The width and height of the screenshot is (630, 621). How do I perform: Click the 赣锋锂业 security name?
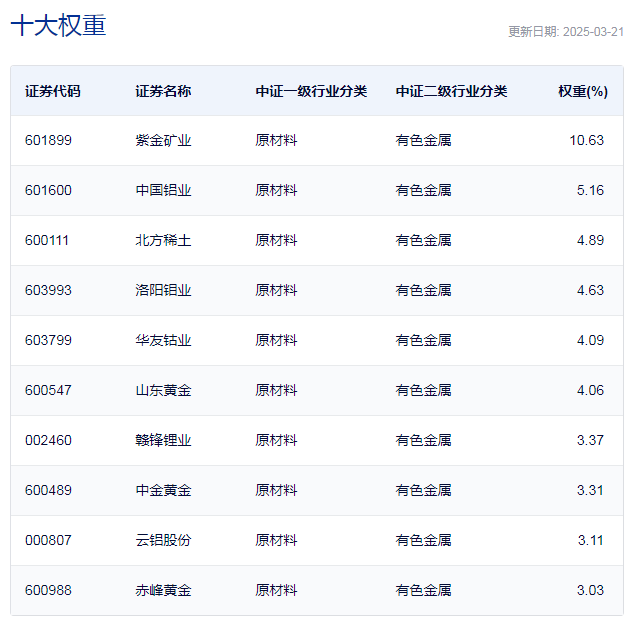(163, 440)
